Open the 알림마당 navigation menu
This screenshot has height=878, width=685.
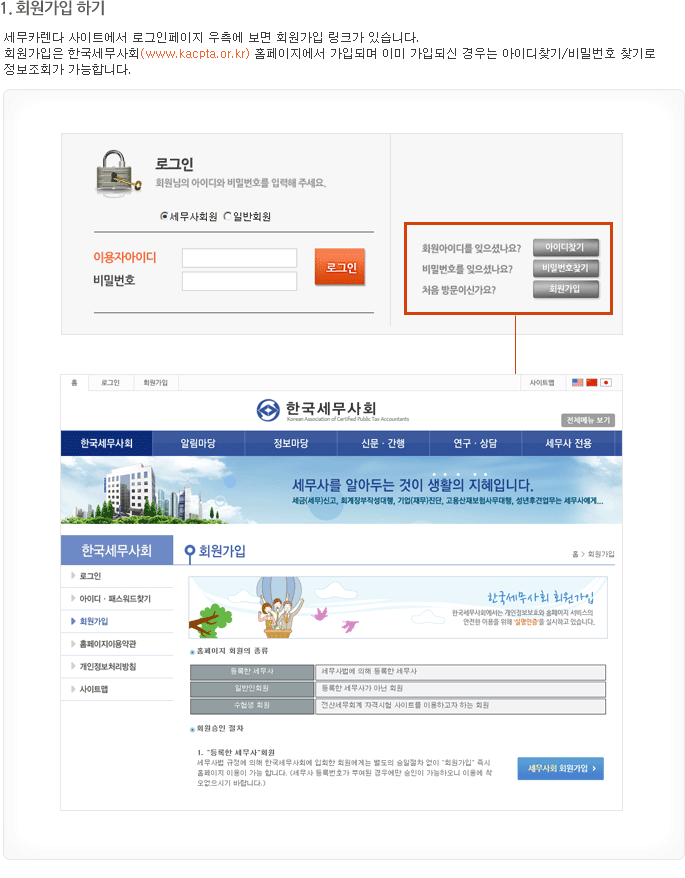coord(198,443)
